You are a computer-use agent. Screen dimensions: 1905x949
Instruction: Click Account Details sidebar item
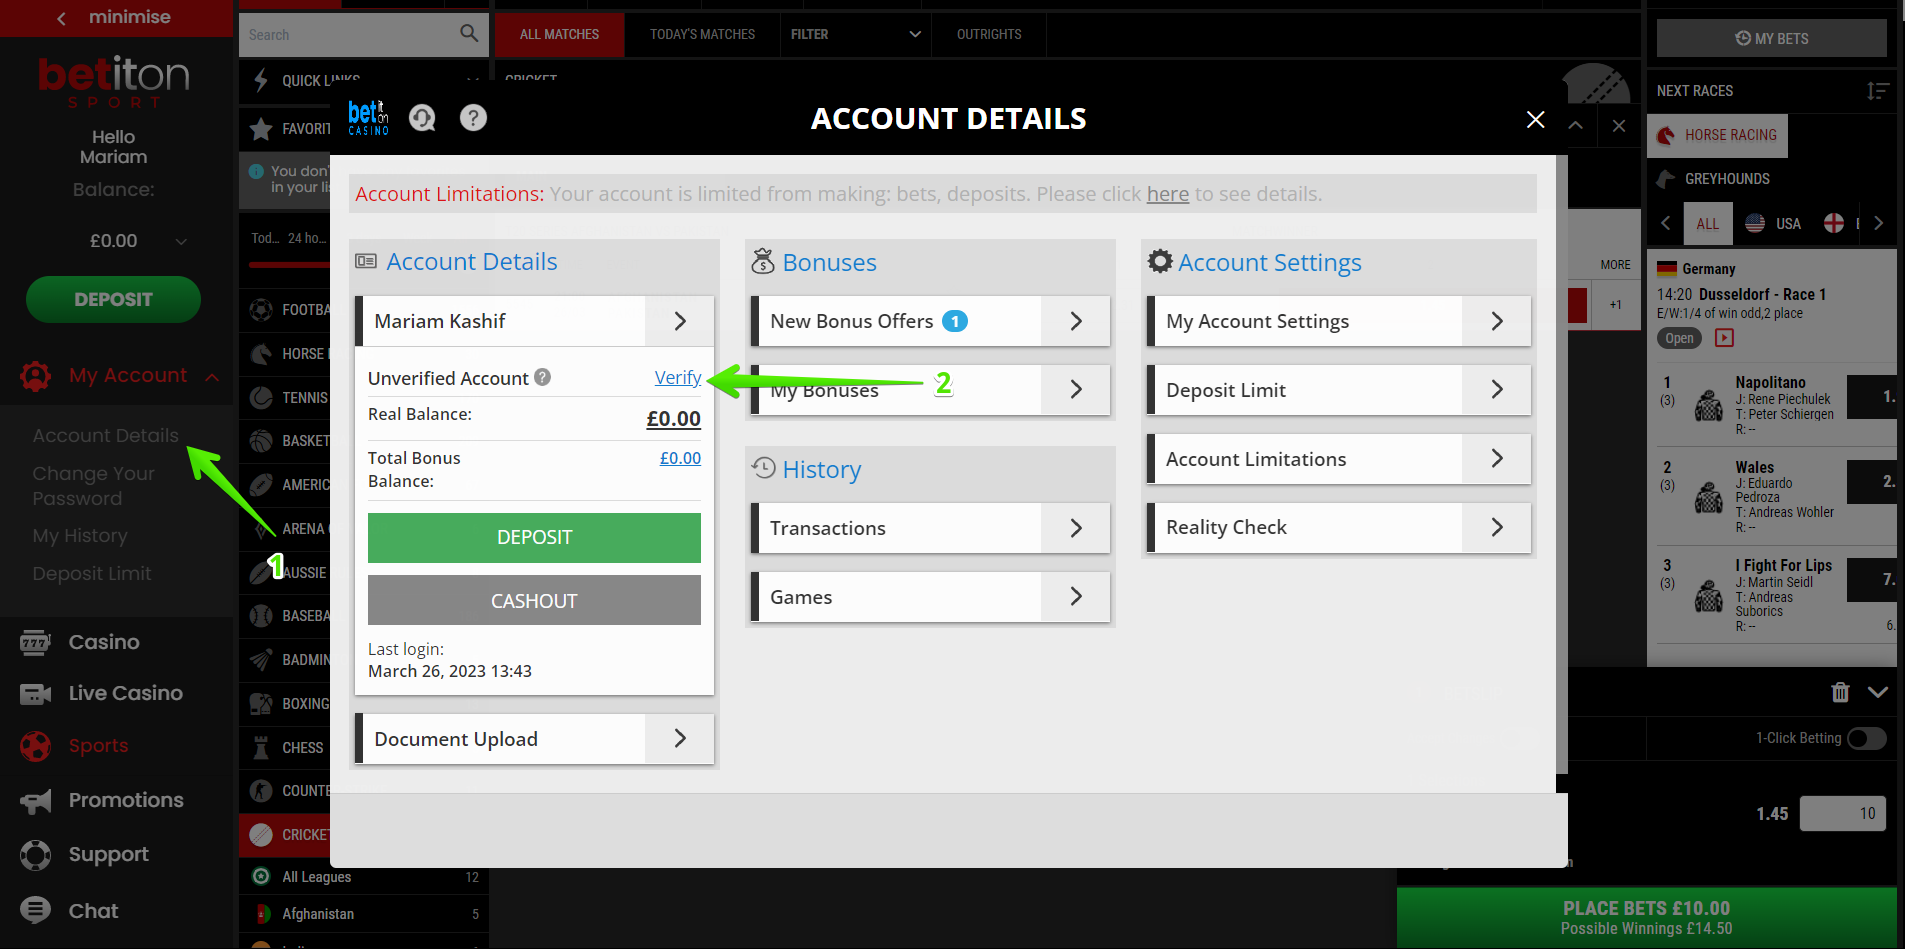tap(105, 436)
